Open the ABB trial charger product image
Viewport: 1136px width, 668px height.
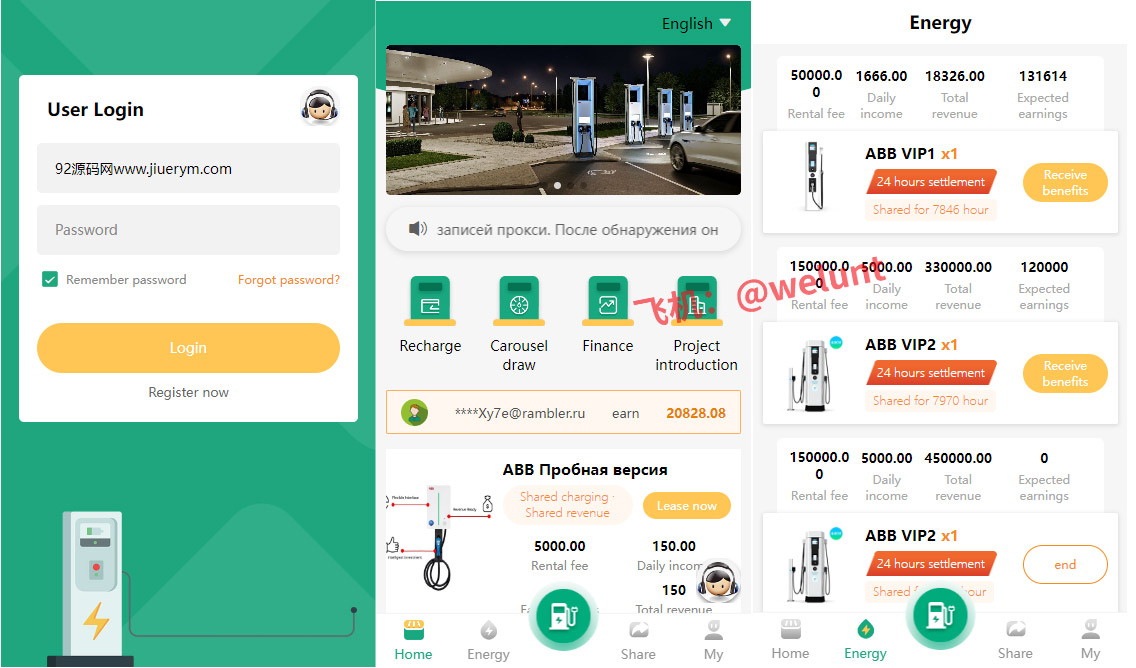(x=440, y=538)
